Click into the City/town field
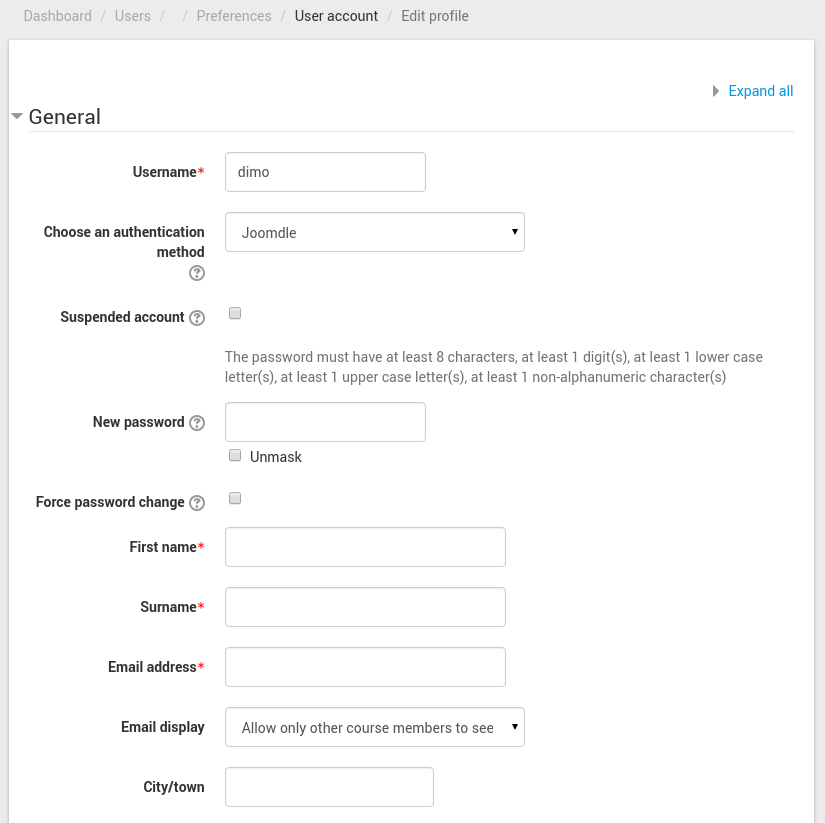This screenshot has height=823, width=825. pyautogui.click(x=329, y=787)
